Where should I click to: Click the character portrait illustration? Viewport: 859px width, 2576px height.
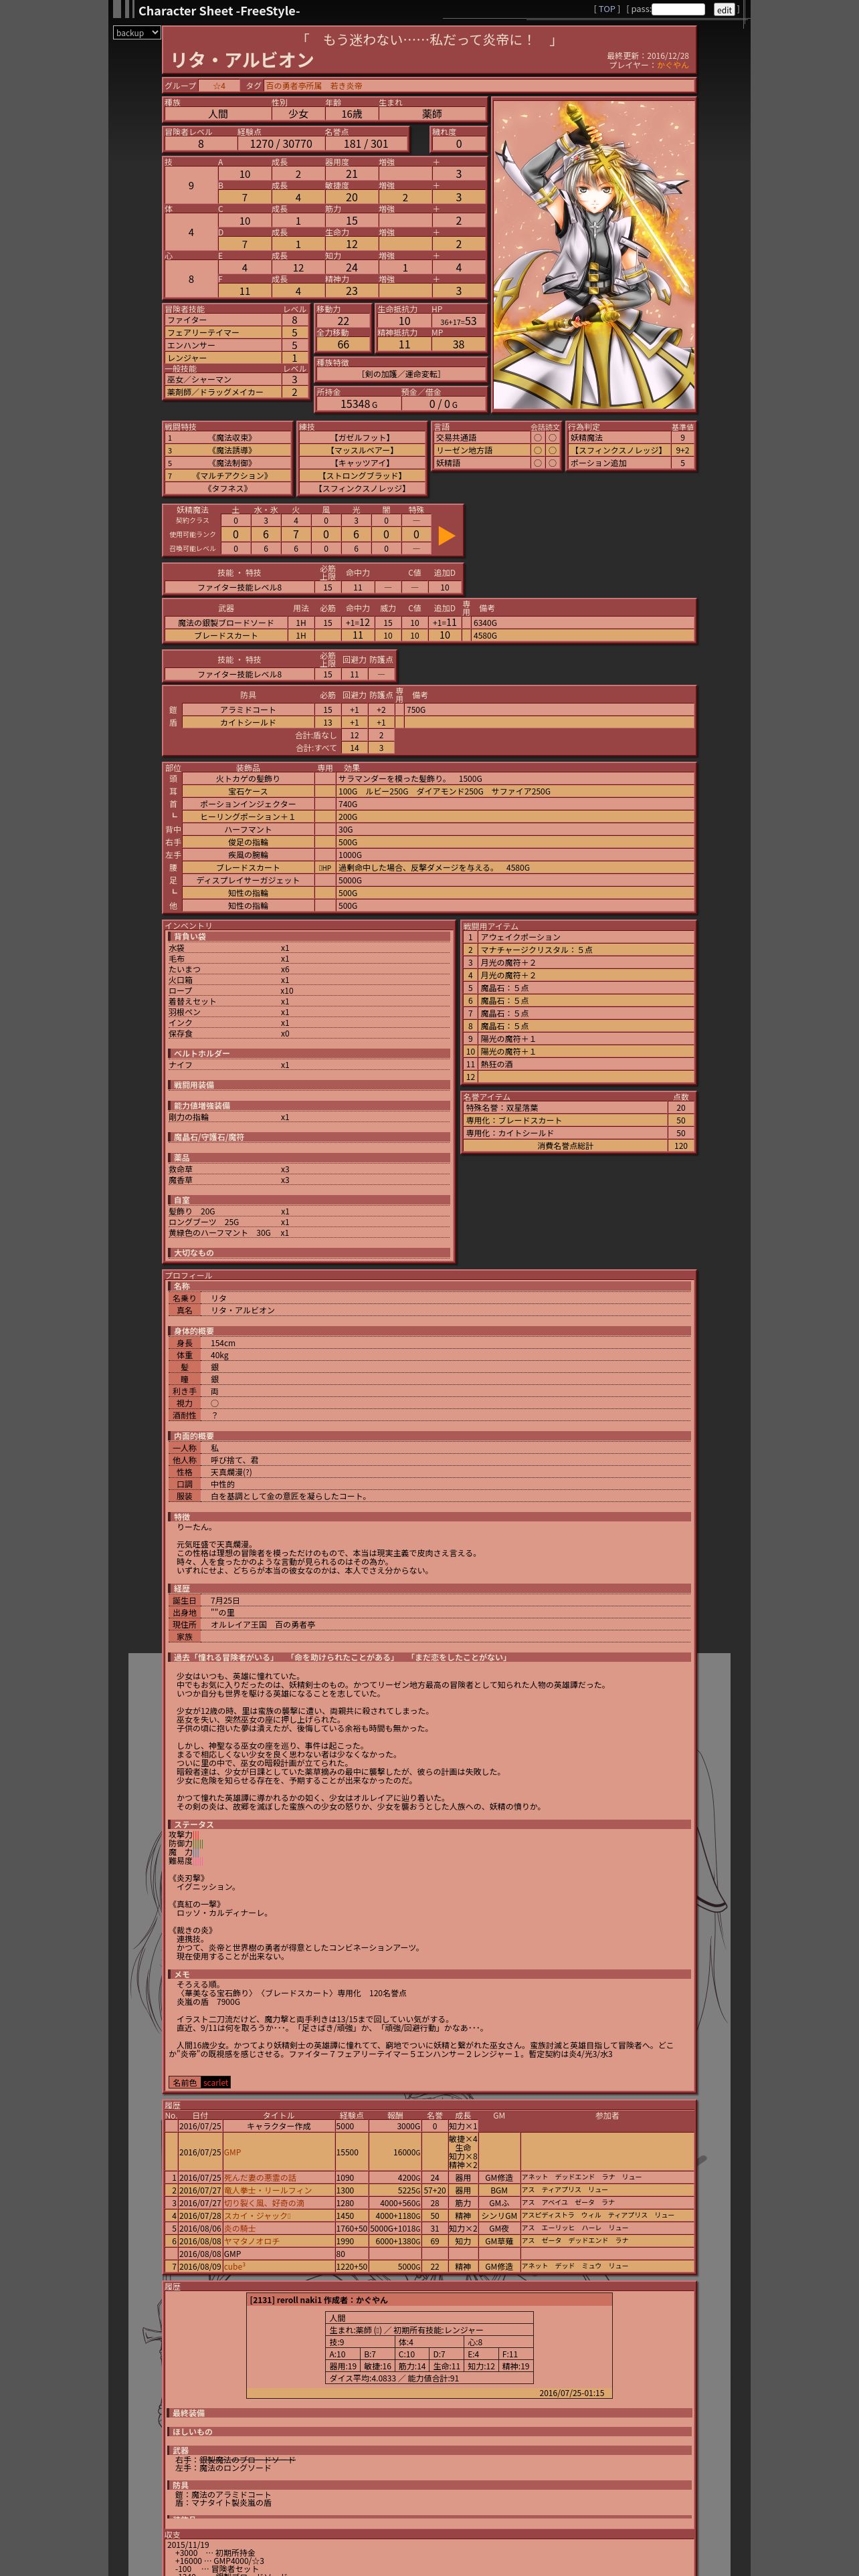point(593,254)
